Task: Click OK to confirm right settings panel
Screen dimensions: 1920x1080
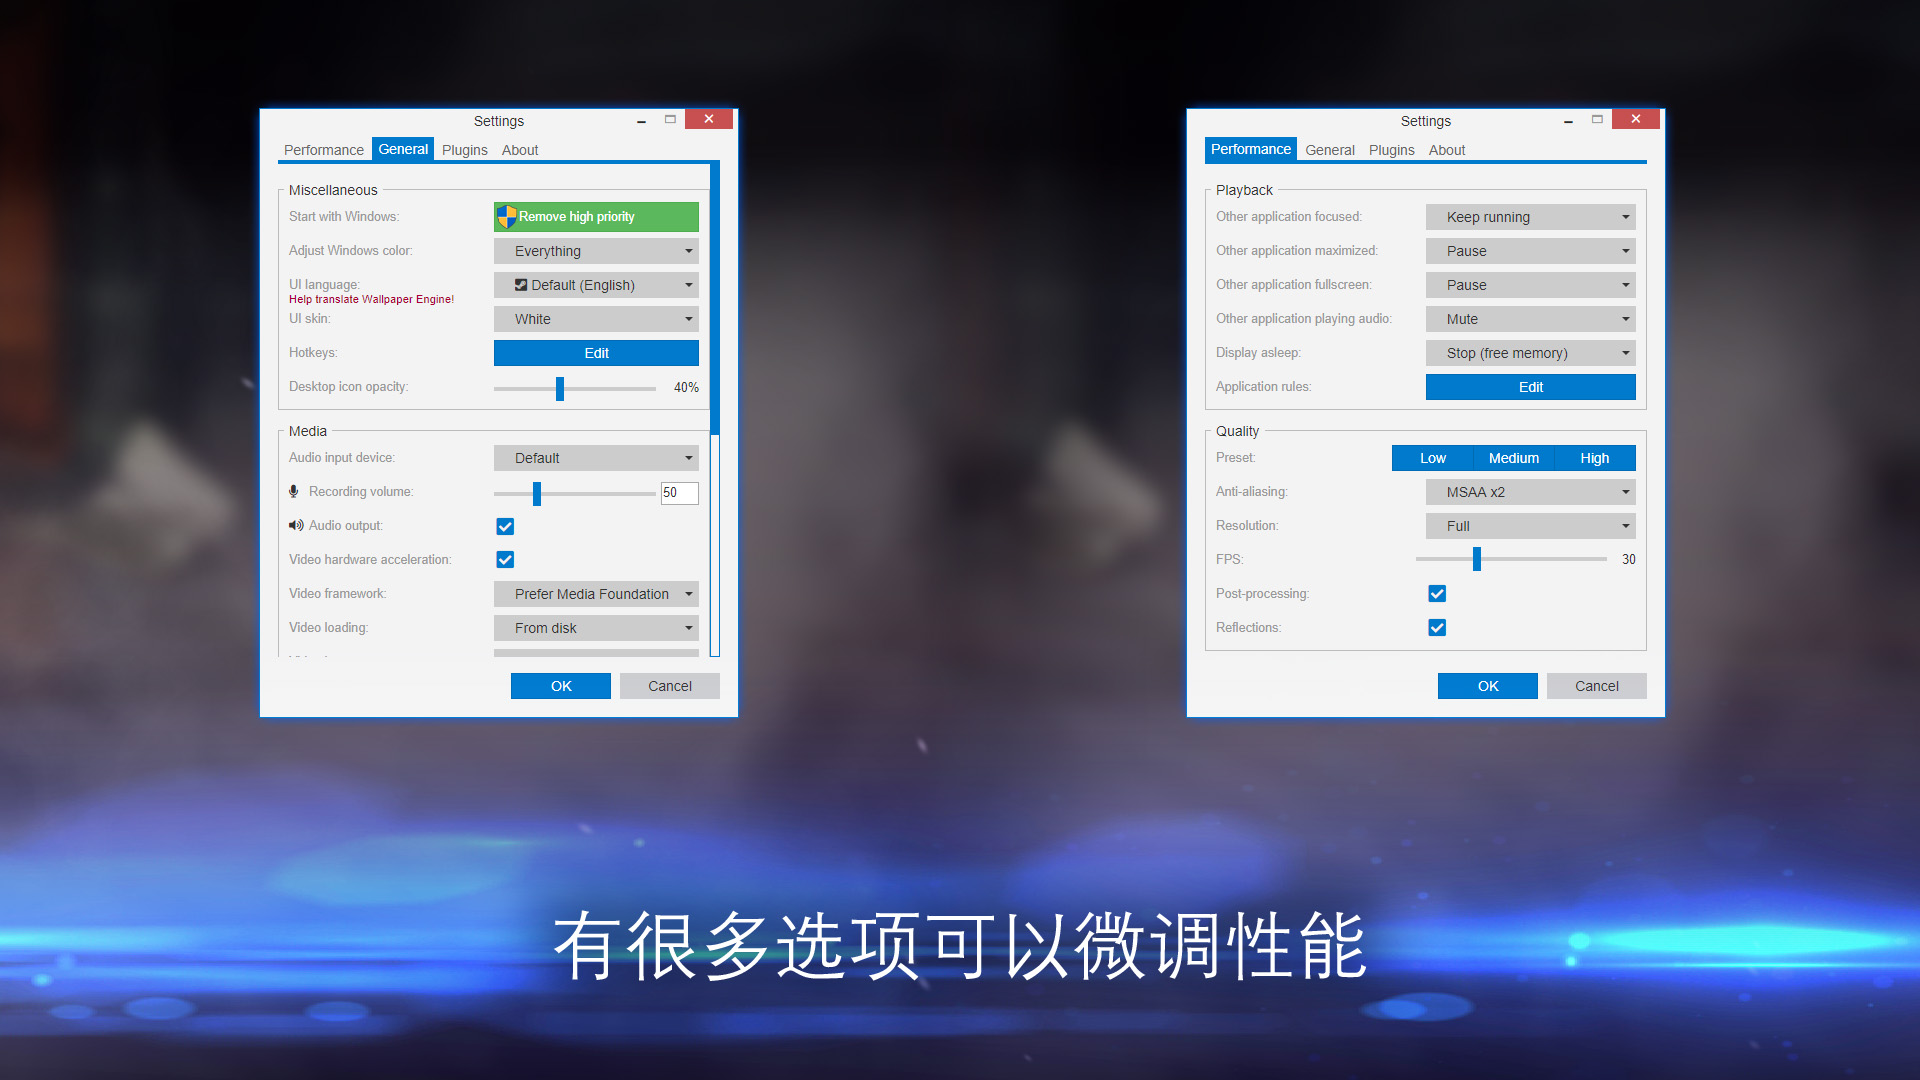Action: pos(1486,686)
